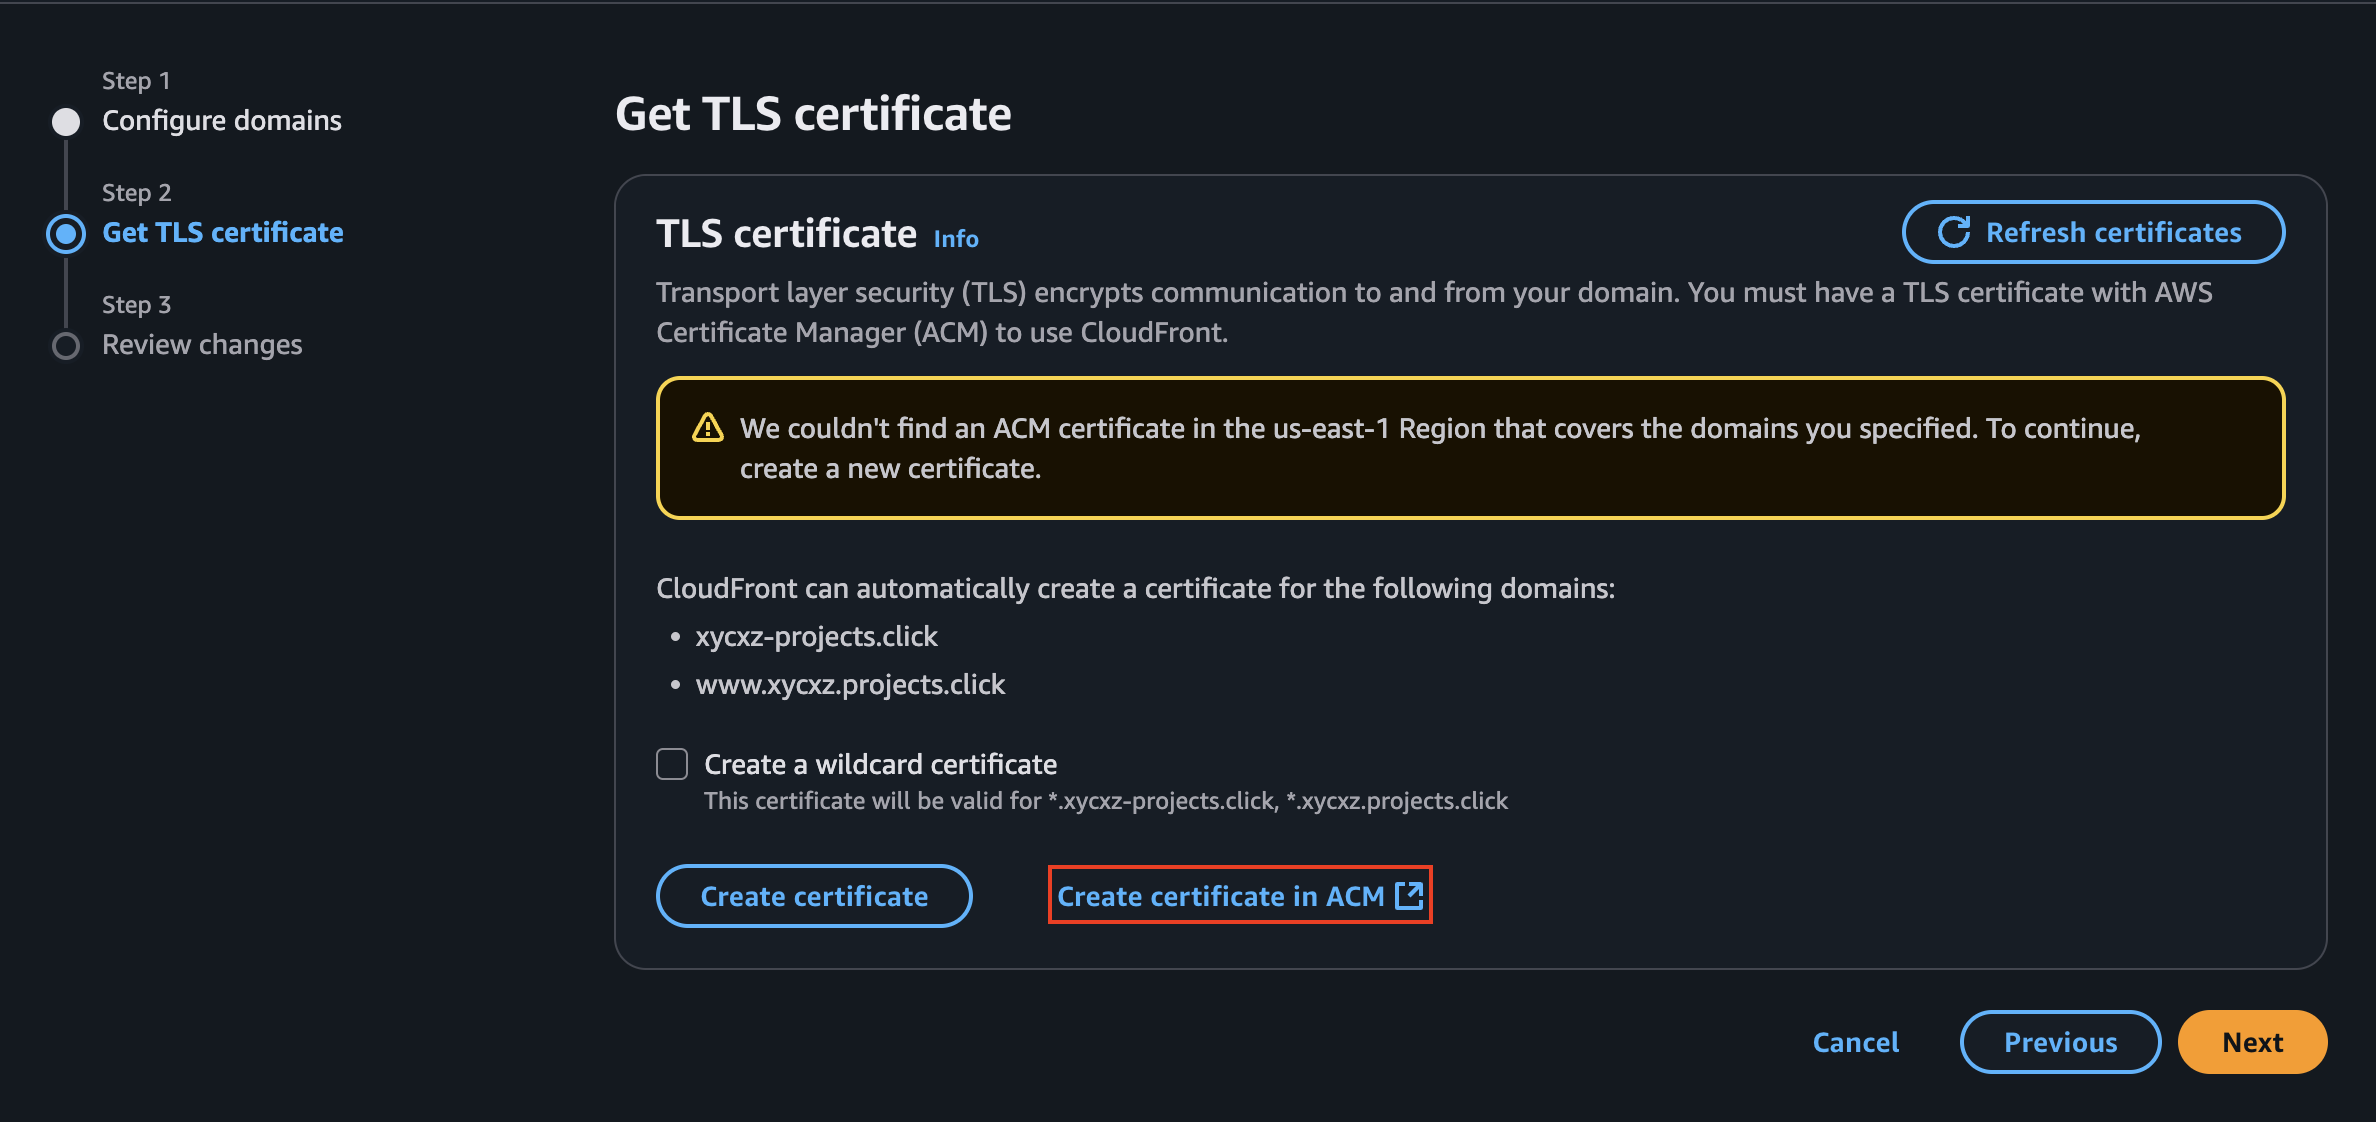The height and width of the screenshot is (1122, 2376).
Task: Click the highlighted circle indicator for Step 2
Action: point(66,233)
